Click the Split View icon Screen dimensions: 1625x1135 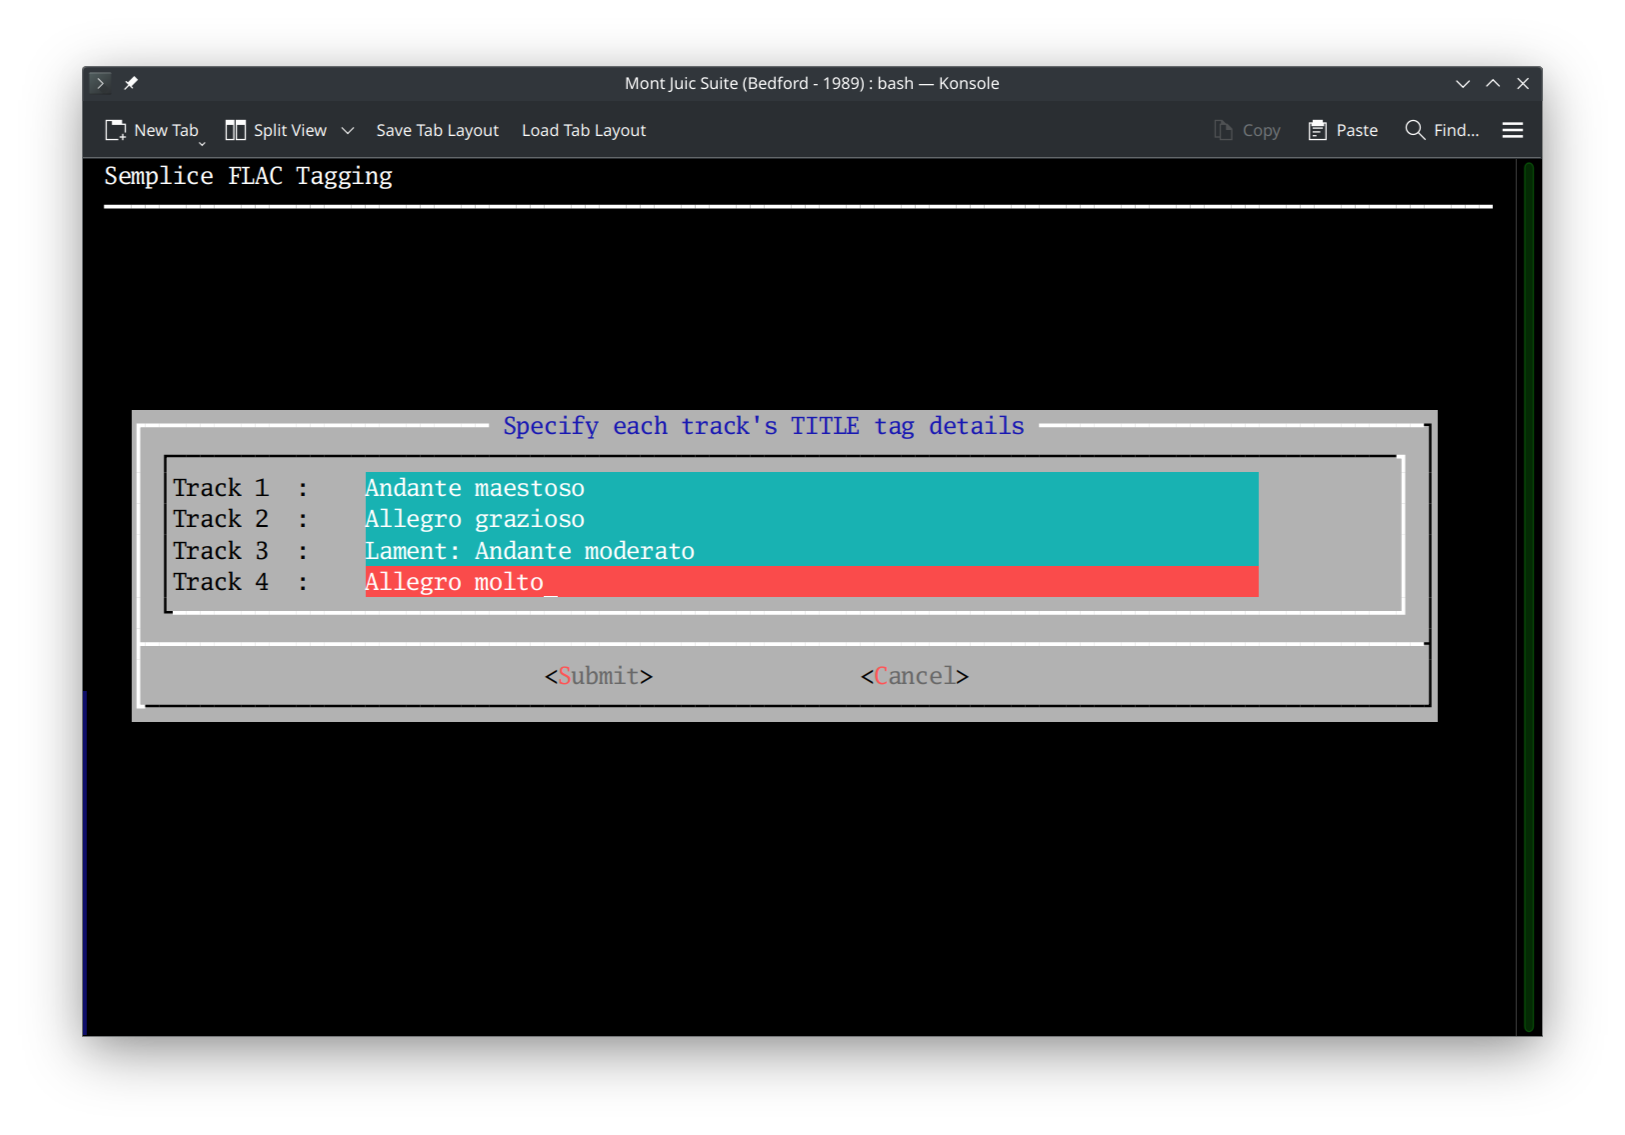(235, 130)
